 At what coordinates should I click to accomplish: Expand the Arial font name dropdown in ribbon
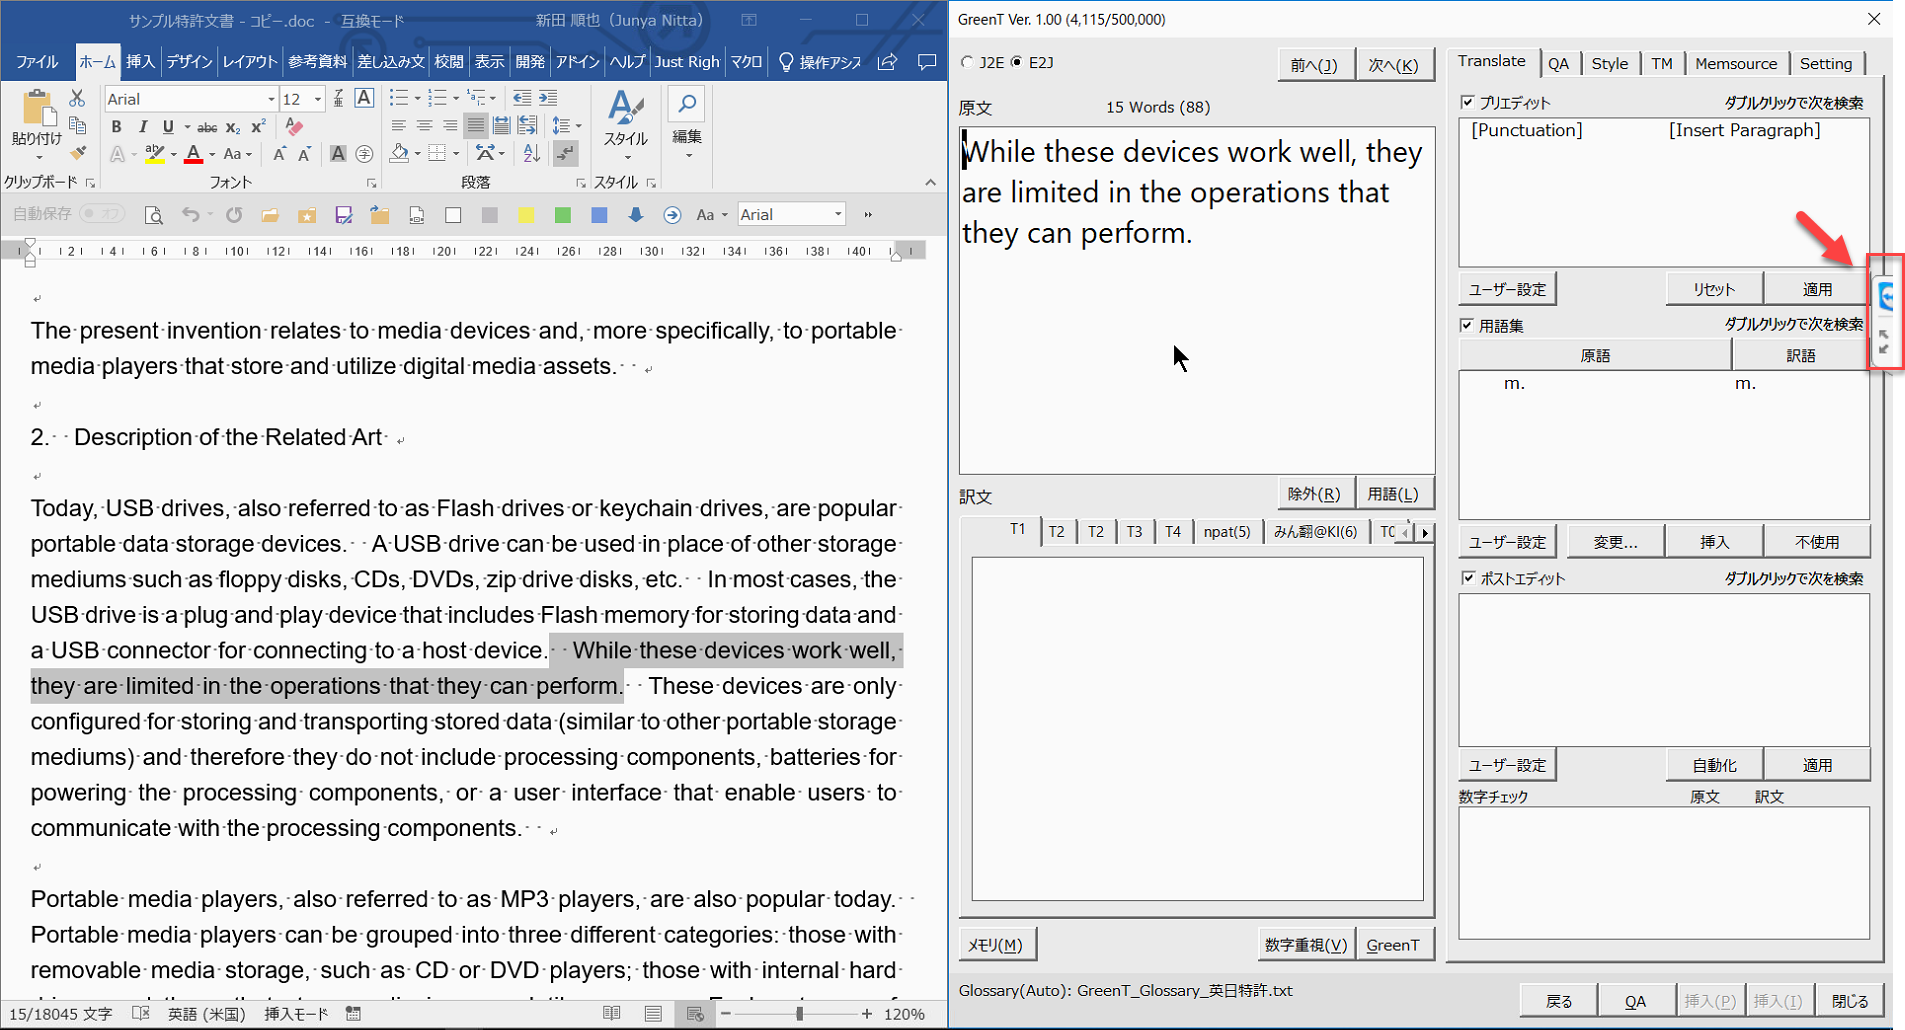click(270, 99)
